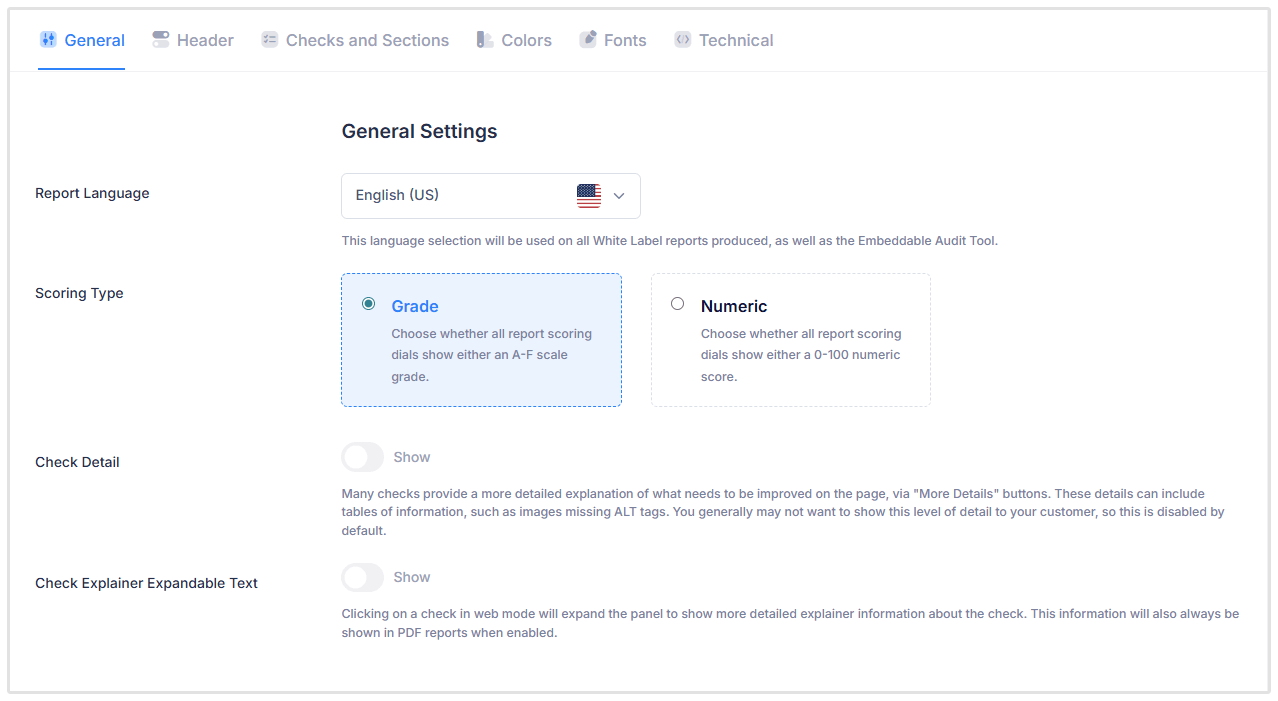The width and height of the screenshot is (1278, 701).
Task: Click the General tab sliders icon
Action: point(48,40)
